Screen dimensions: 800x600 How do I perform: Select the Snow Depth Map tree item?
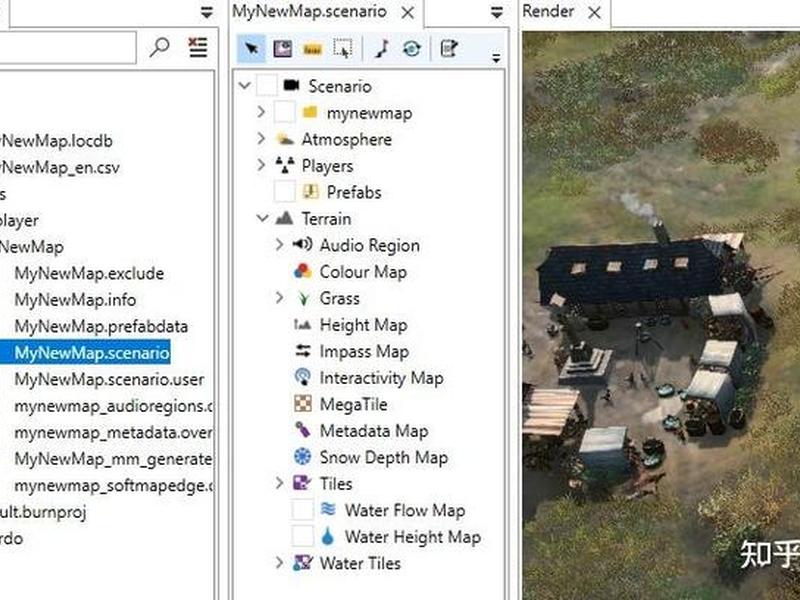point(384,457)
